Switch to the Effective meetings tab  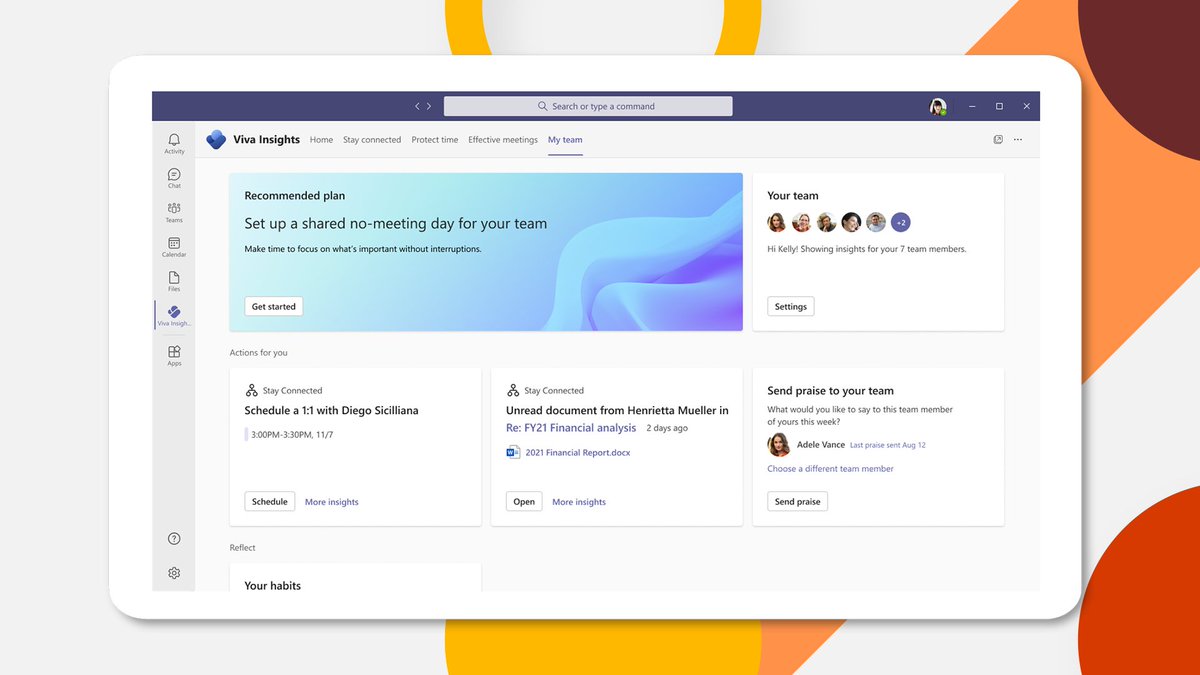(503, 140)
